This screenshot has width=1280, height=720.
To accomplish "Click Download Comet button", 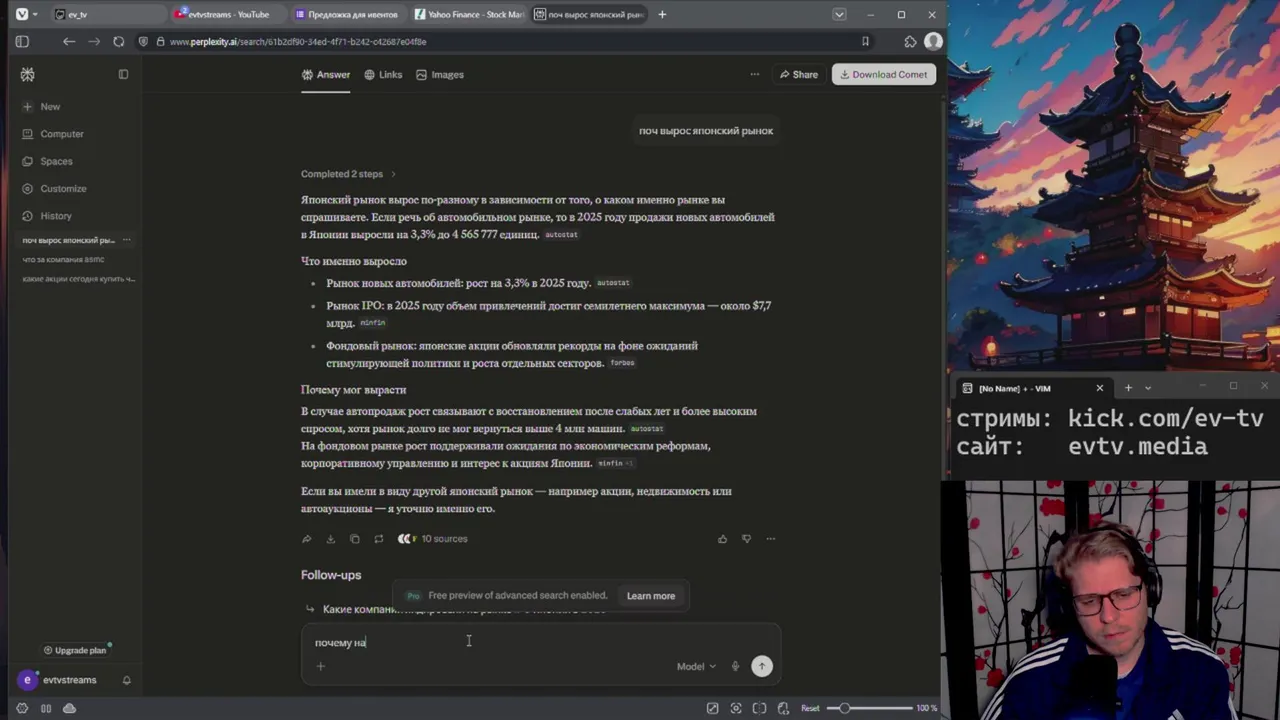I will click(884, 74).
